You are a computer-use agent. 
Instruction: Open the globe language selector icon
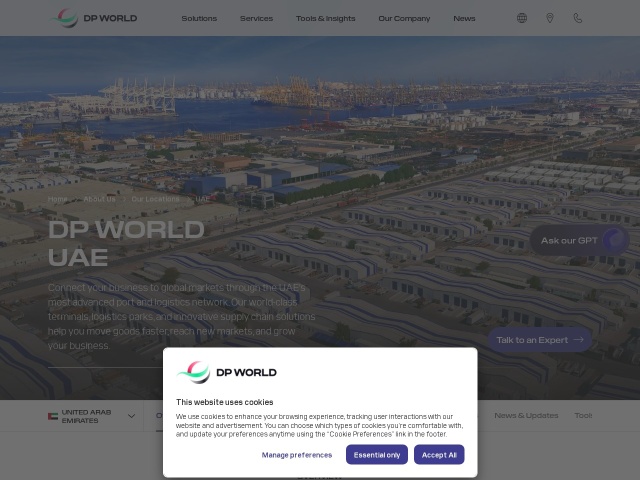[x=522, y=18]
